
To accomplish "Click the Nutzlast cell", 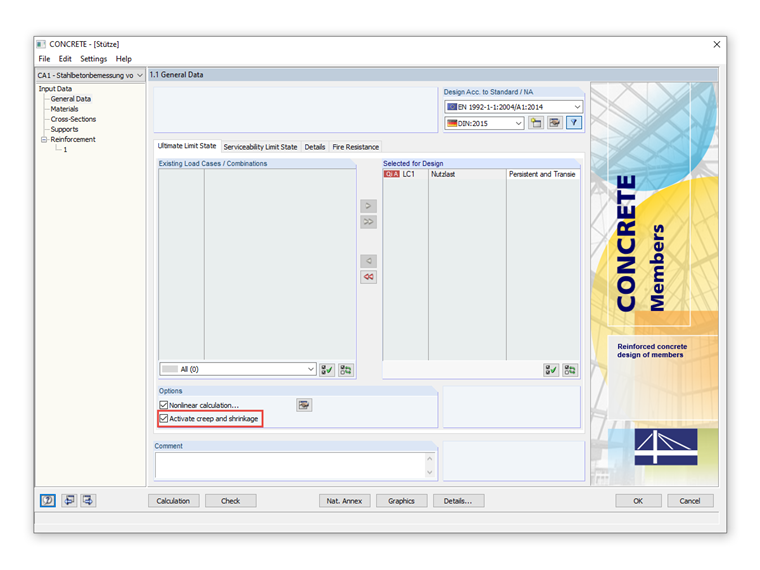I will tap(467, 174).
